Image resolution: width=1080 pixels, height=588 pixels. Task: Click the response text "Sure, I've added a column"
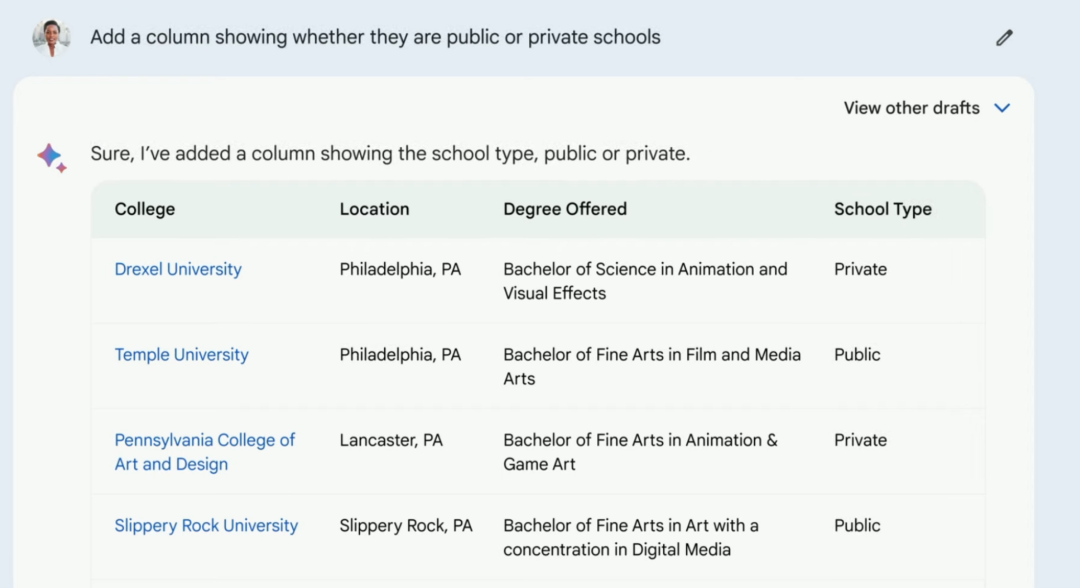pyautogui.click(x=390, y=154)
